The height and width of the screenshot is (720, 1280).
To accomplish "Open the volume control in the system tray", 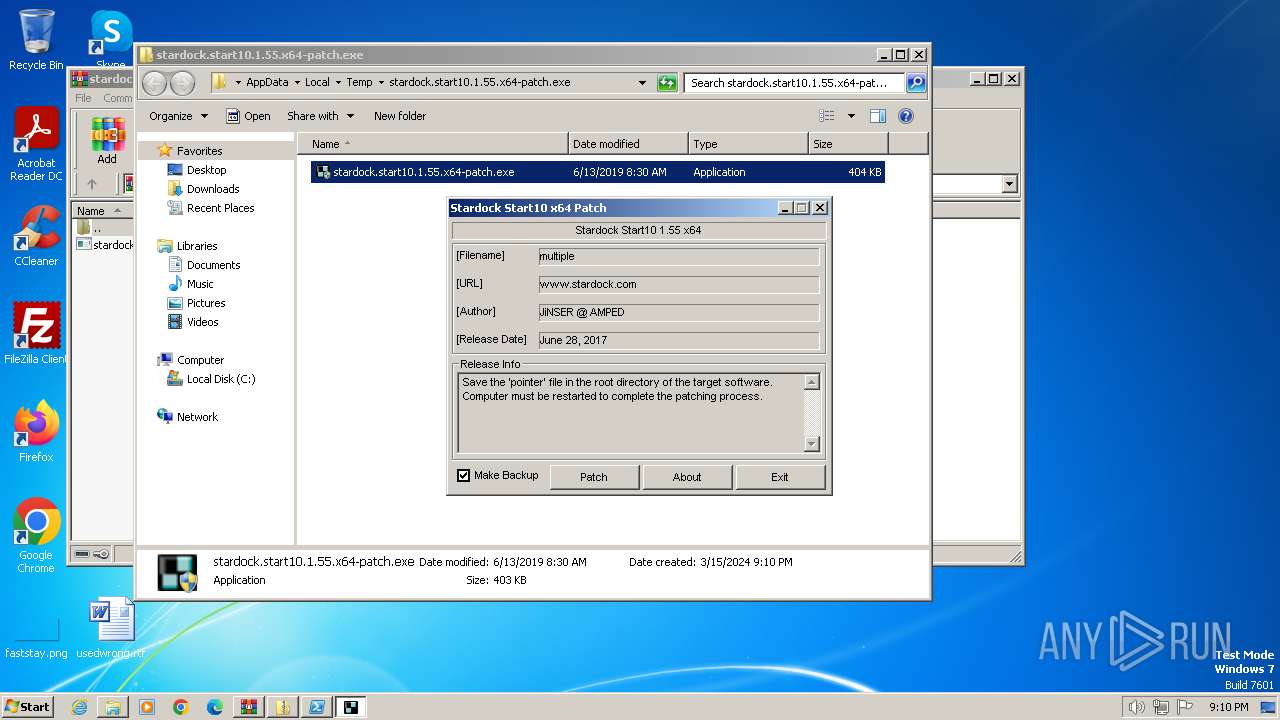I will point(1136,707).
